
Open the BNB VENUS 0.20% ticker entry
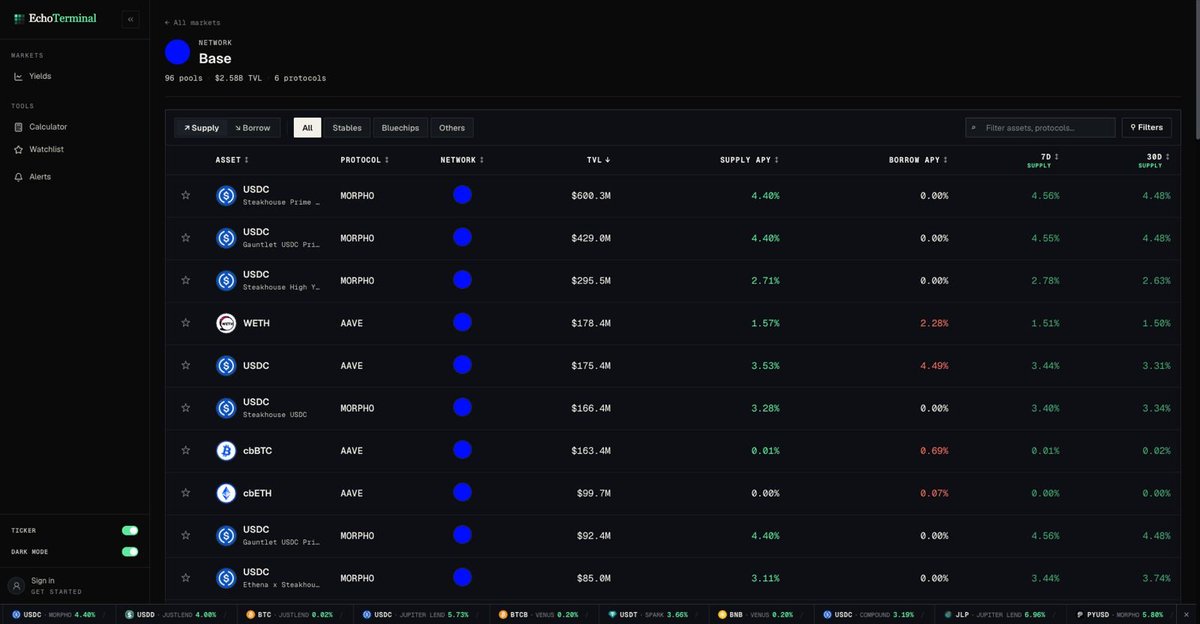coord(754,614)
